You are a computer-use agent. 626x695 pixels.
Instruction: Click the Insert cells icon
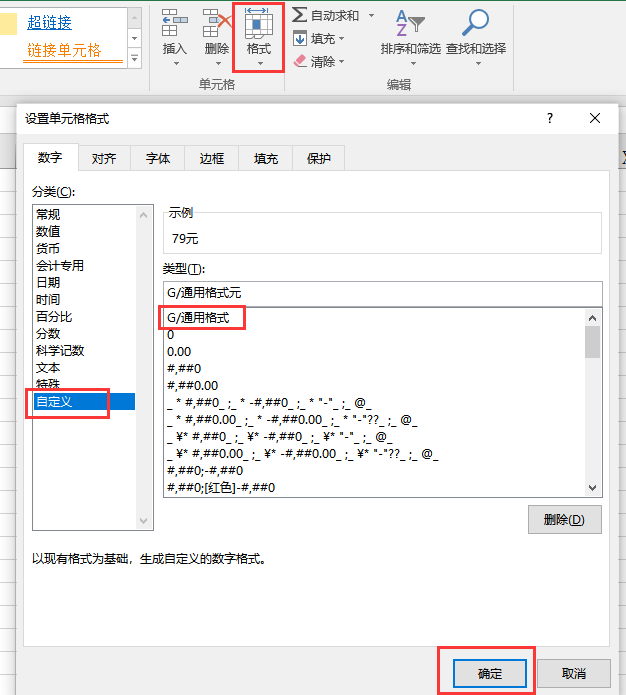pos(174,23)
